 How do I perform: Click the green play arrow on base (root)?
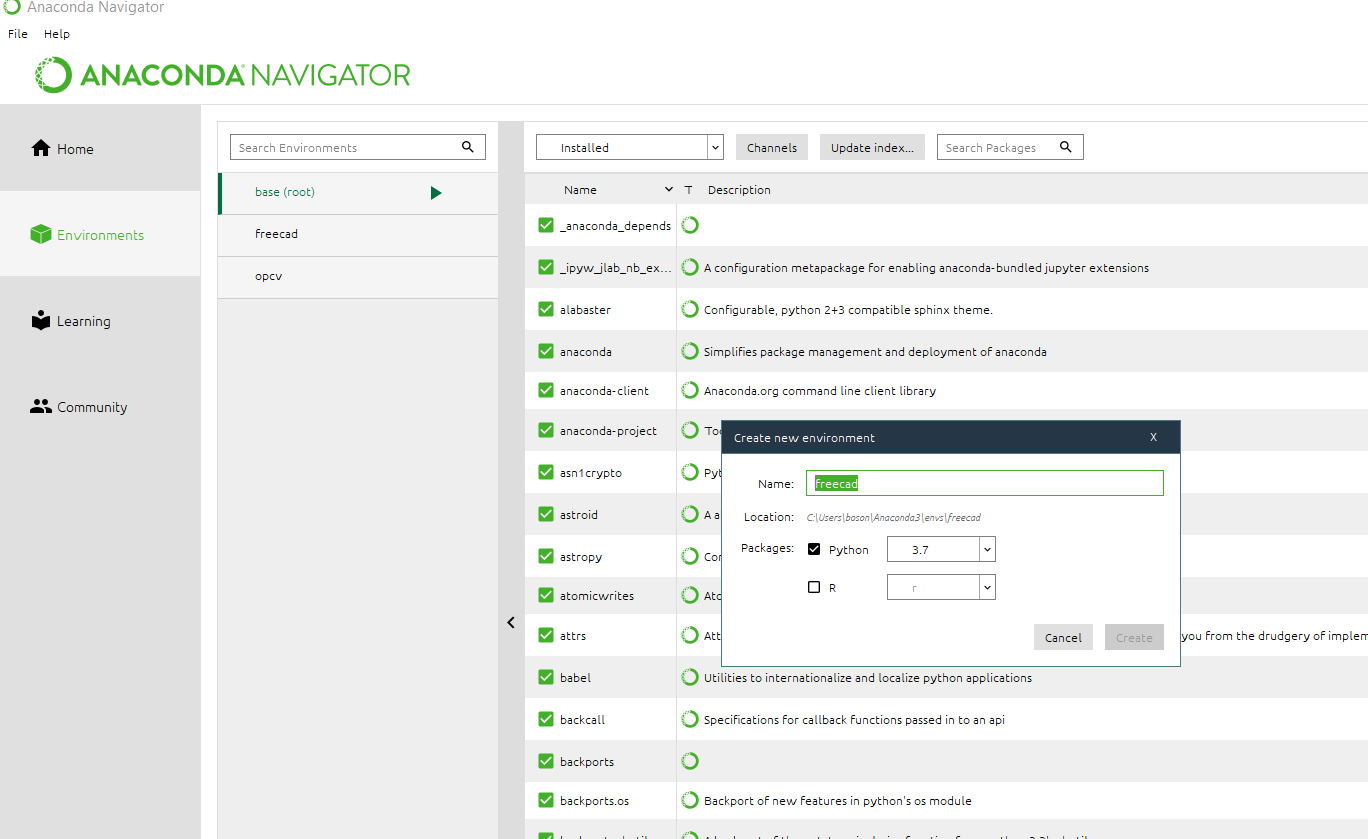click(436, 192)
